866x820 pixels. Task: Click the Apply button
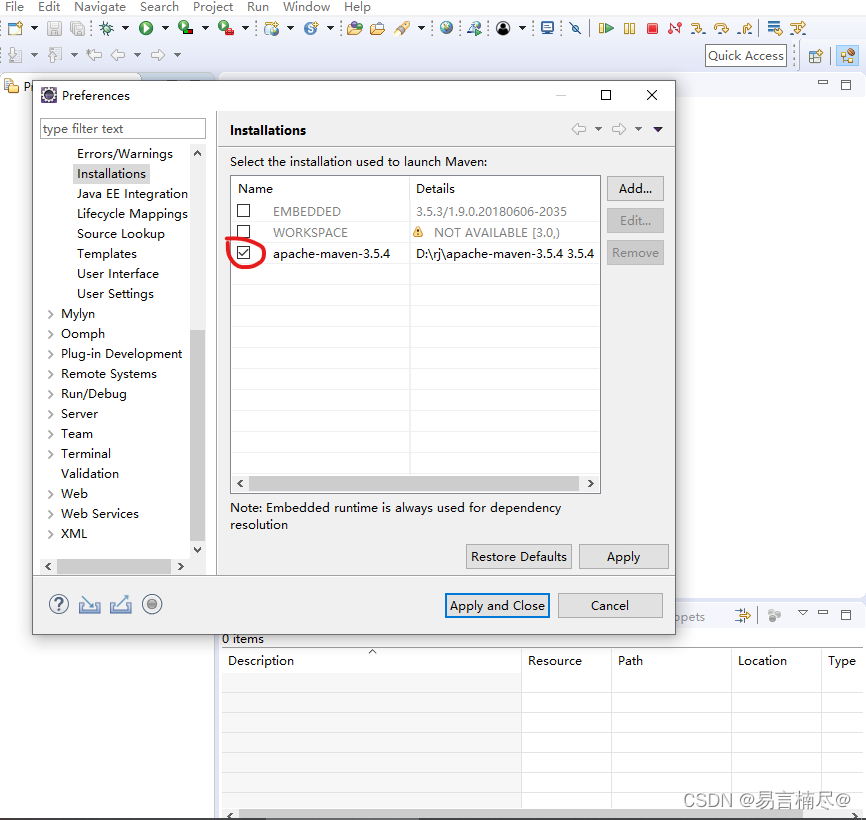[x=624, y=557]
